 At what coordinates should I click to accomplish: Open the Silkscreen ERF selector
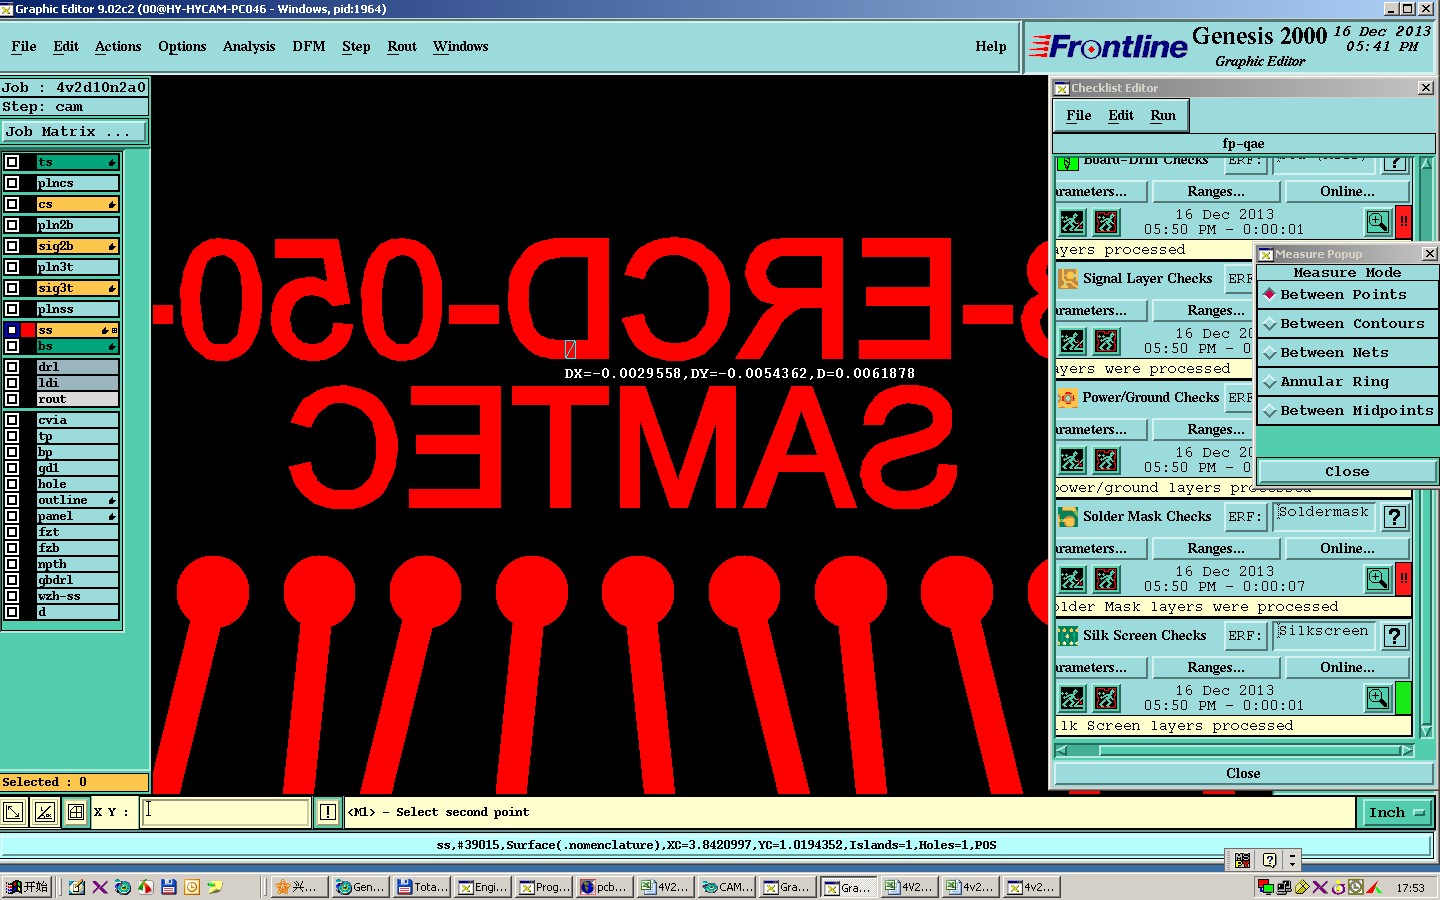[x=1324, y=635]
